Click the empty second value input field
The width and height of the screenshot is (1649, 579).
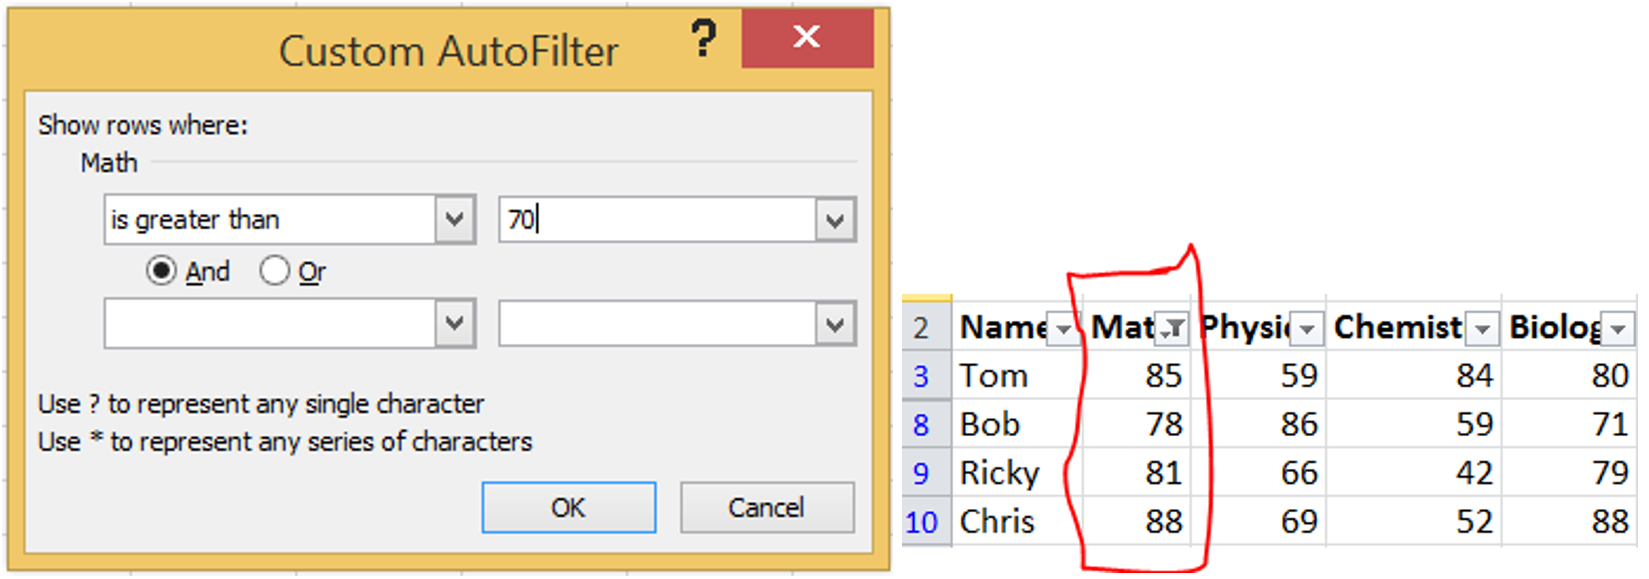(656, 323)
